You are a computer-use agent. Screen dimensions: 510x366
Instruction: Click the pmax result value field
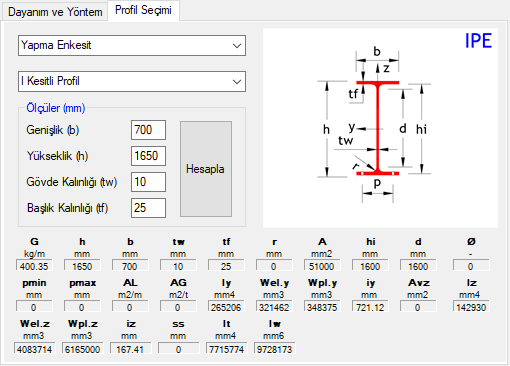tap(82, 307)
